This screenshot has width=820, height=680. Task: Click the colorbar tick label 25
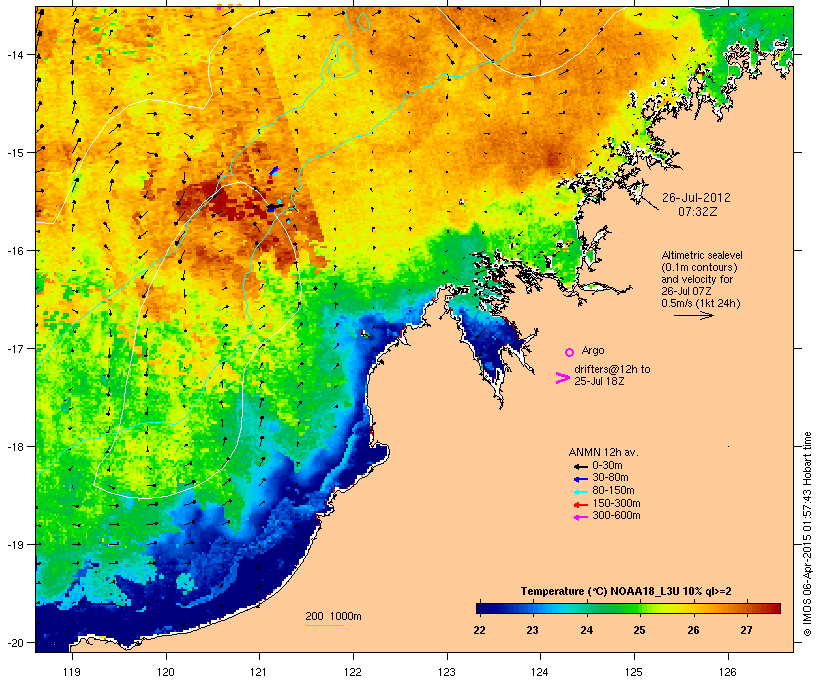pos(640,630)
